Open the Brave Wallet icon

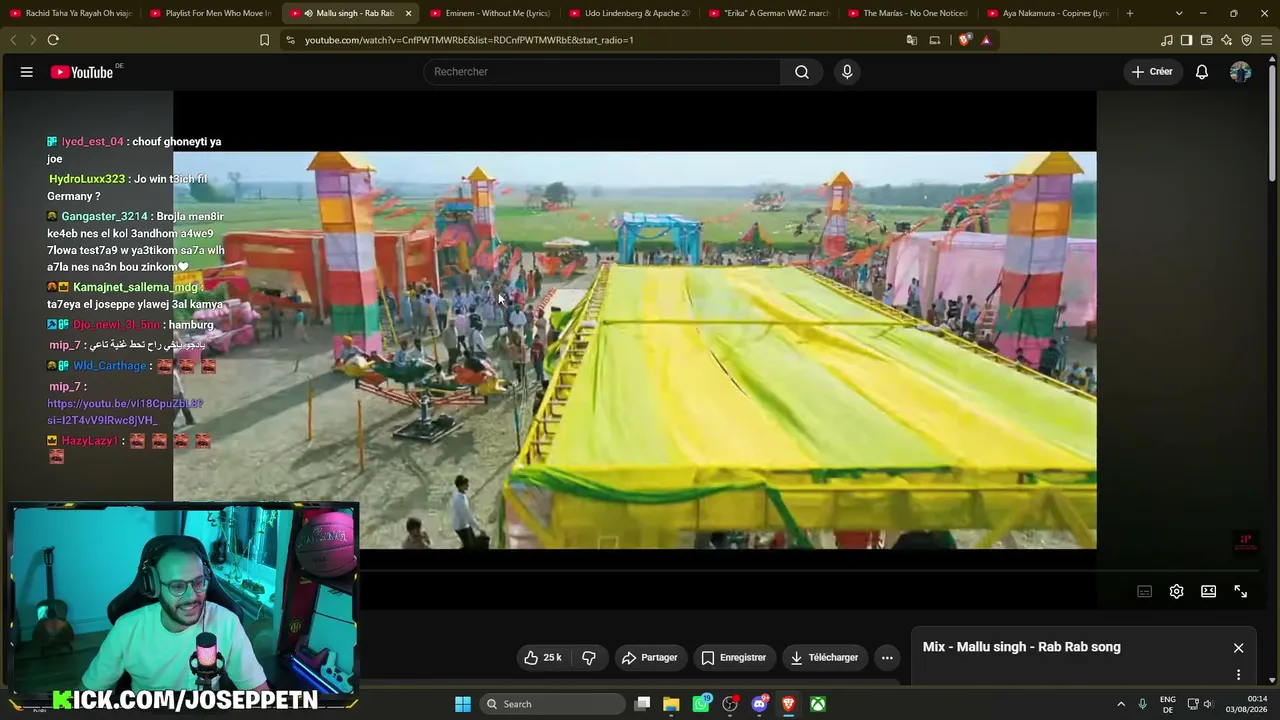[1206, 40]
